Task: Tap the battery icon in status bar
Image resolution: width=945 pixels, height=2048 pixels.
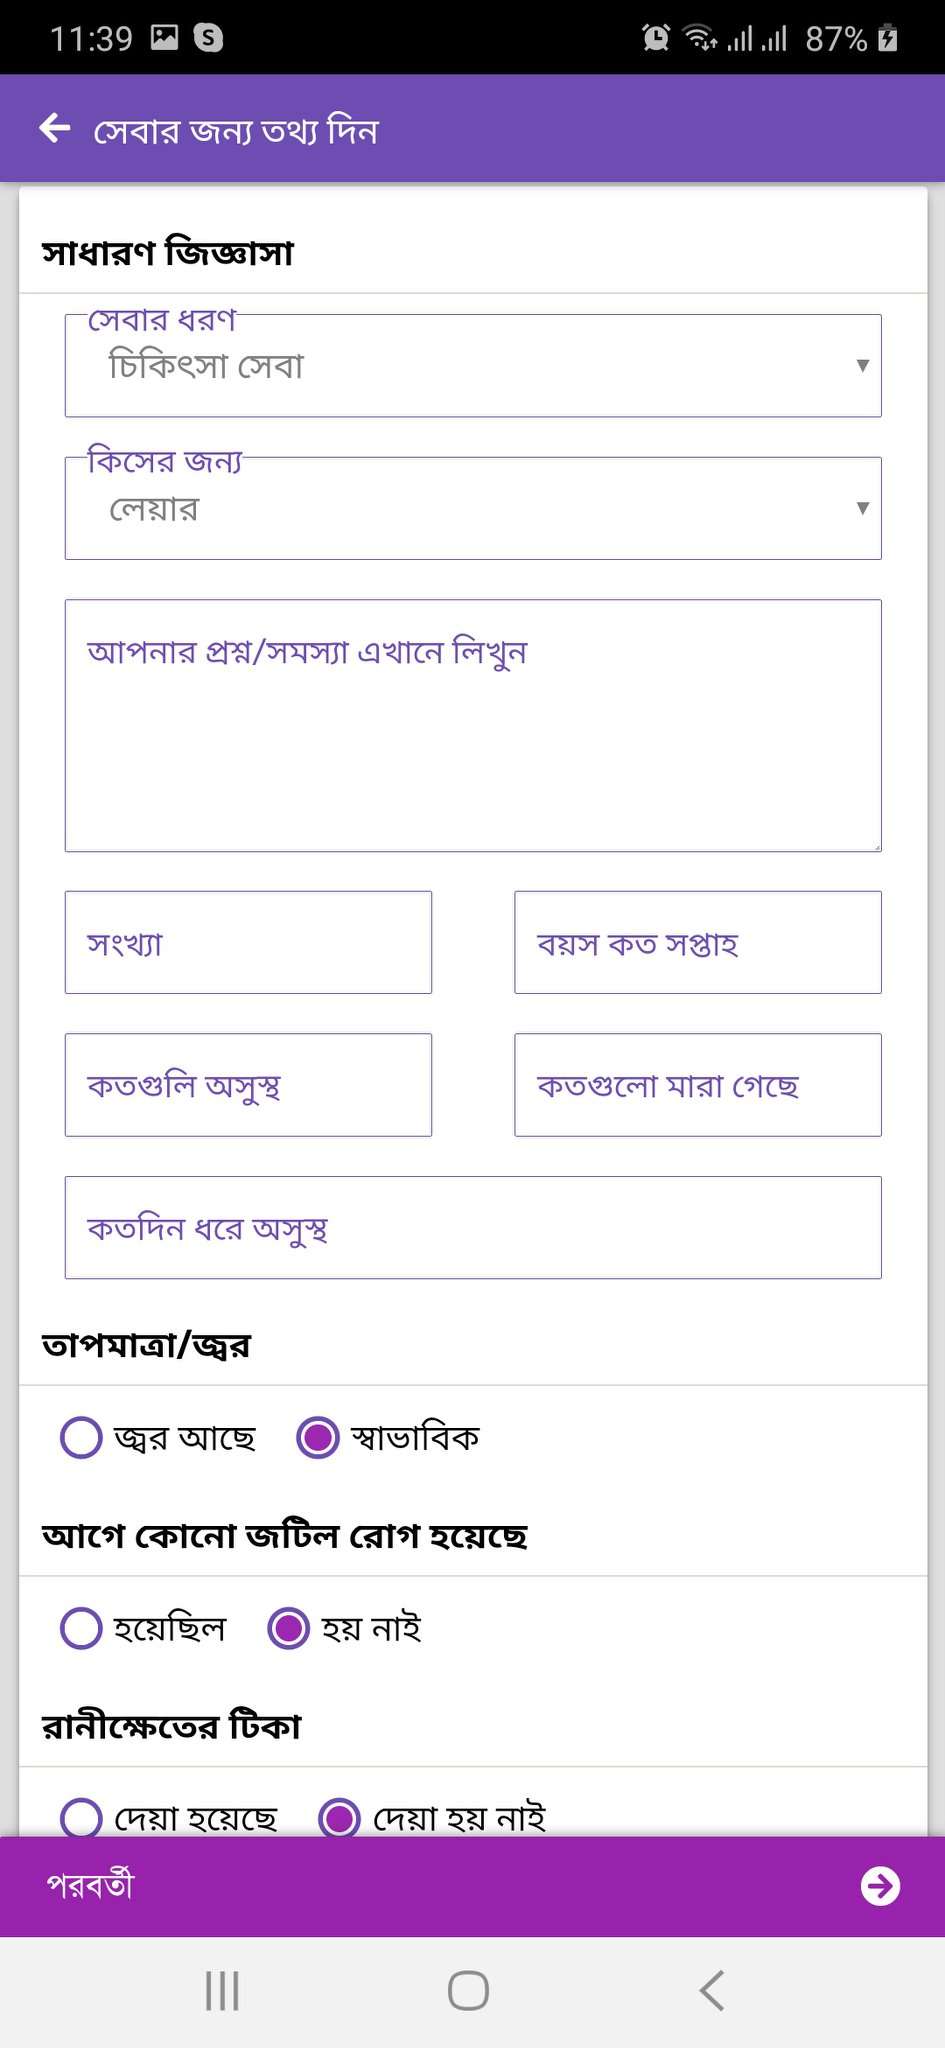Action: click(x=887, y=38)
